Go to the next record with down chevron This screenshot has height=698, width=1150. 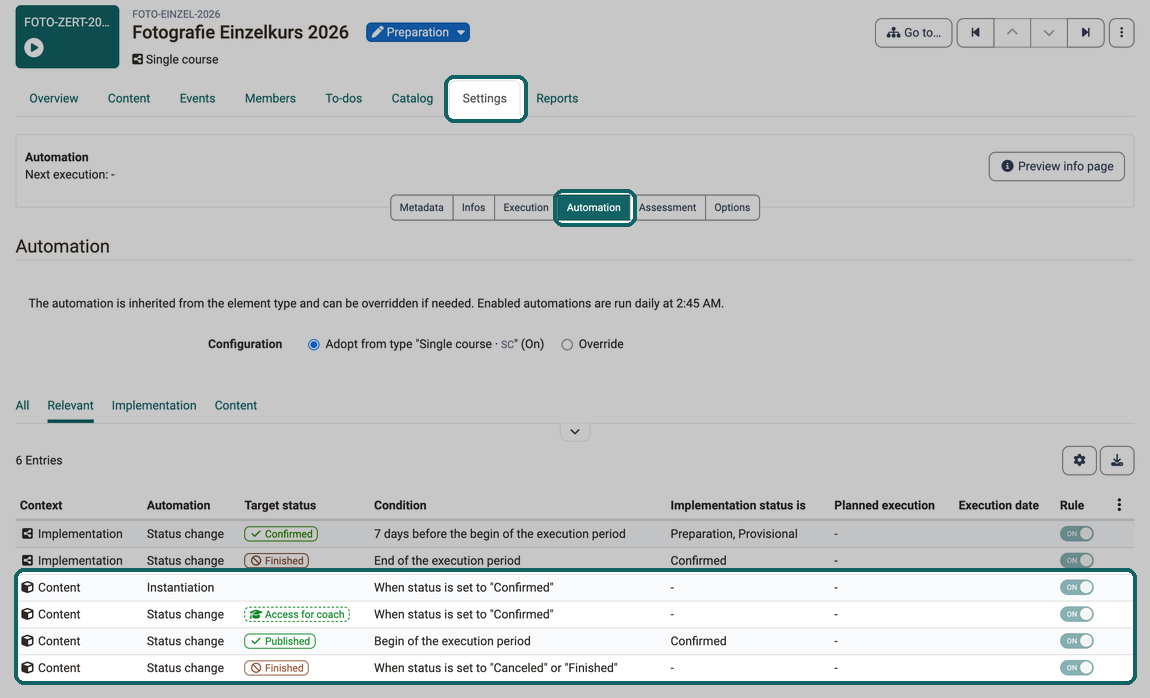[1049, 32]
